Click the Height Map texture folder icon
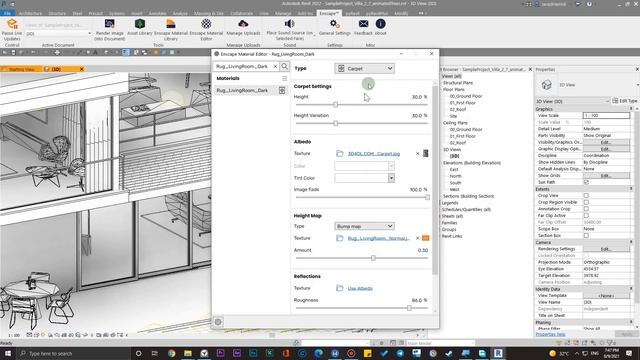The width and height of the screenshot is (640, 360). [x=340, y=238]
